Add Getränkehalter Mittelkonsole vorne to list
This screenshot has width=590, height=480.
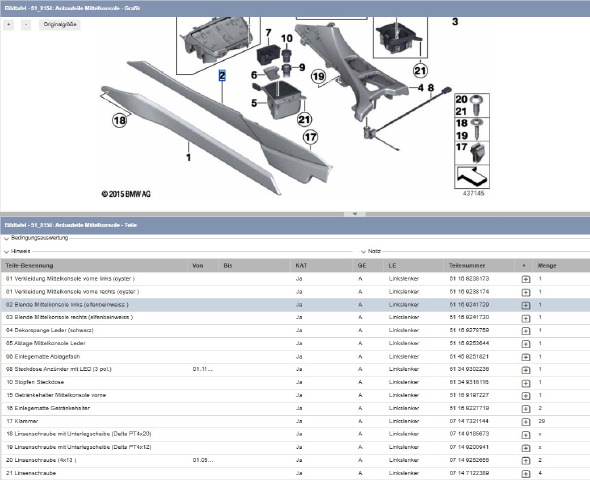pyautogui.click(x=526, y=396)
